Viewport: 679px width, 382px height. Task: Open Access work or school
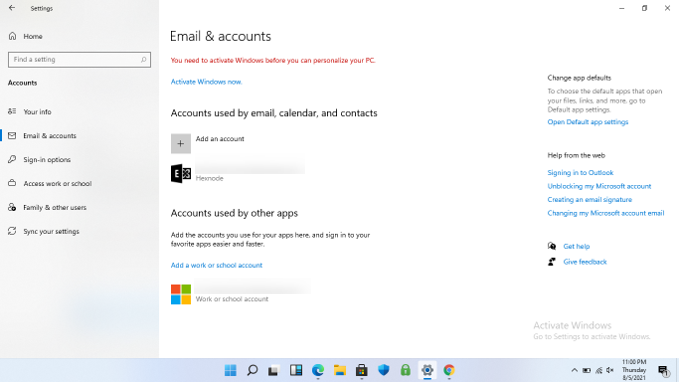58,184
